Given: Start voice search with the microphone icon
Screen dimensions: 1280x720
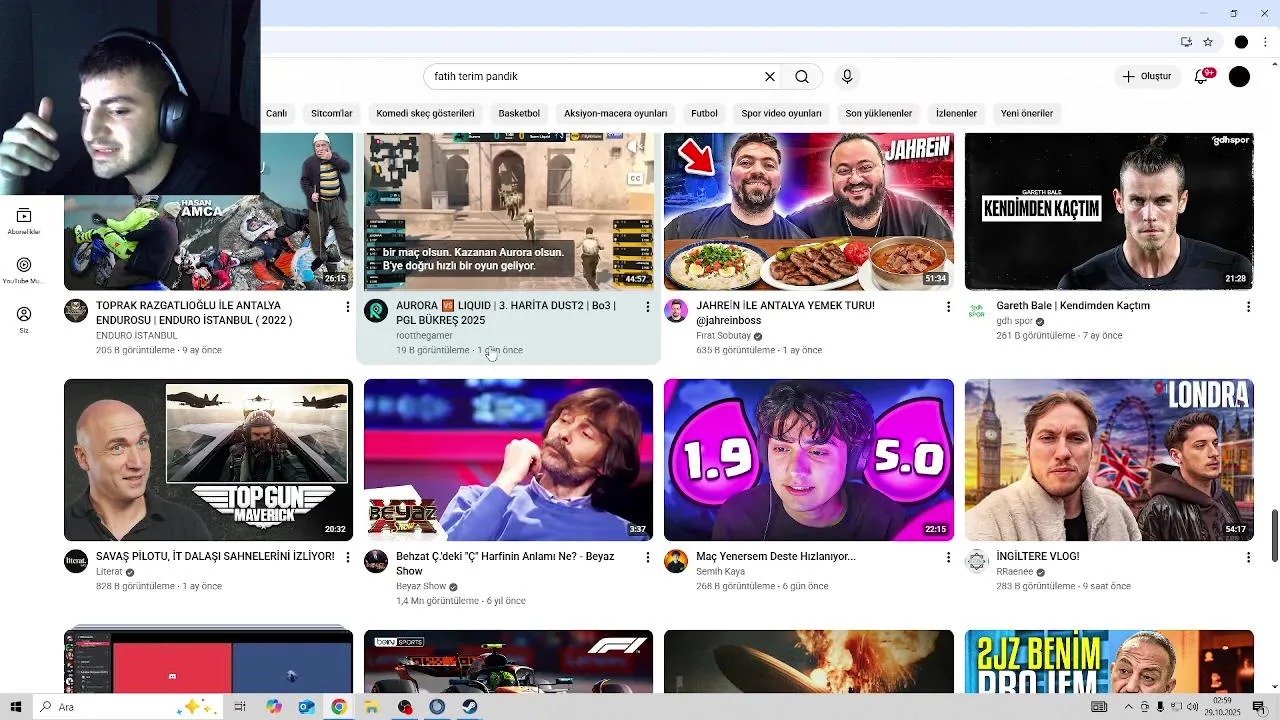Looking at the screenshot, I should coord(847,76).
